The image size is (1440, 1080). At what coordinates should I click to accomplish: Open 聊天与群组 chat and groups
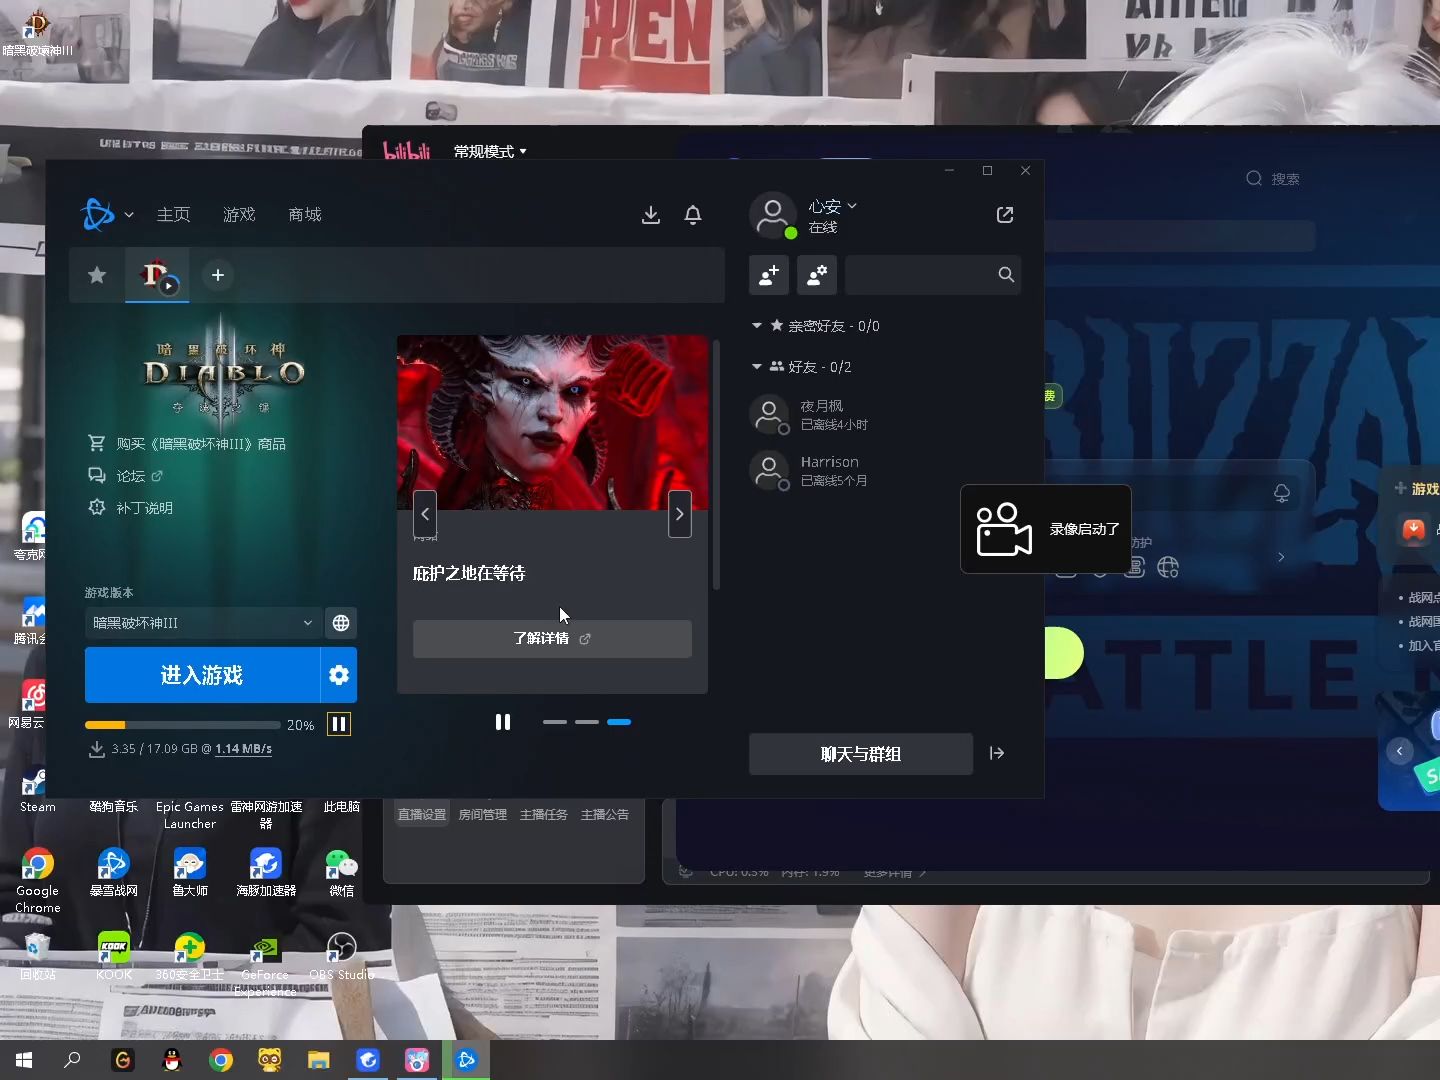pos(861,754)
